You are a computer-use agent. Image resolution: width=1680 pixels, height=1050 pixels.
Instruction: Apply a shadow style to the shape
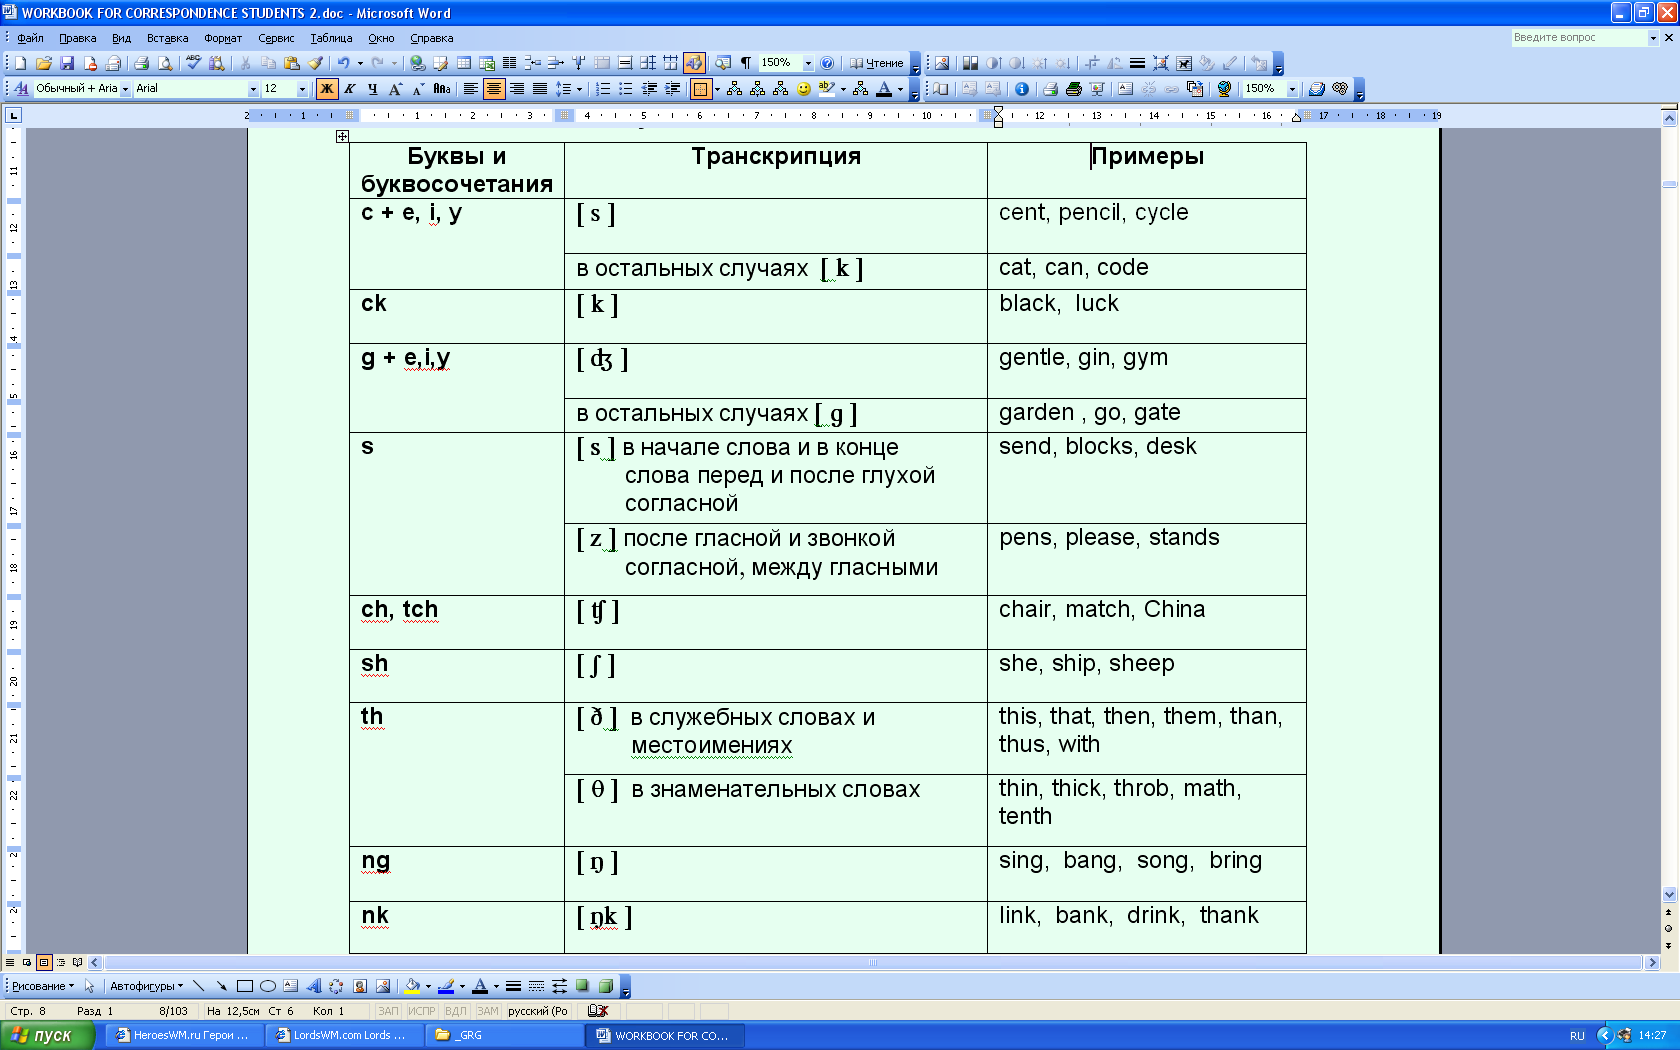tap(582, 986)
